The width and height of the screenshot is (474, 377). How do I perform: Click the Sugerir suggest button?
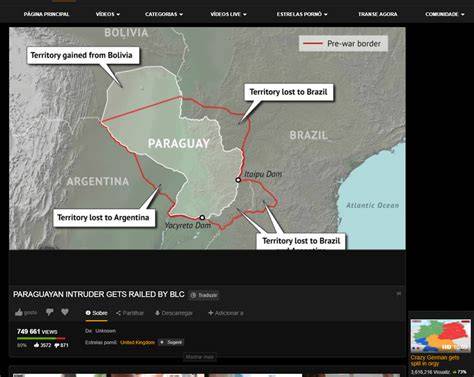[171, 342]
